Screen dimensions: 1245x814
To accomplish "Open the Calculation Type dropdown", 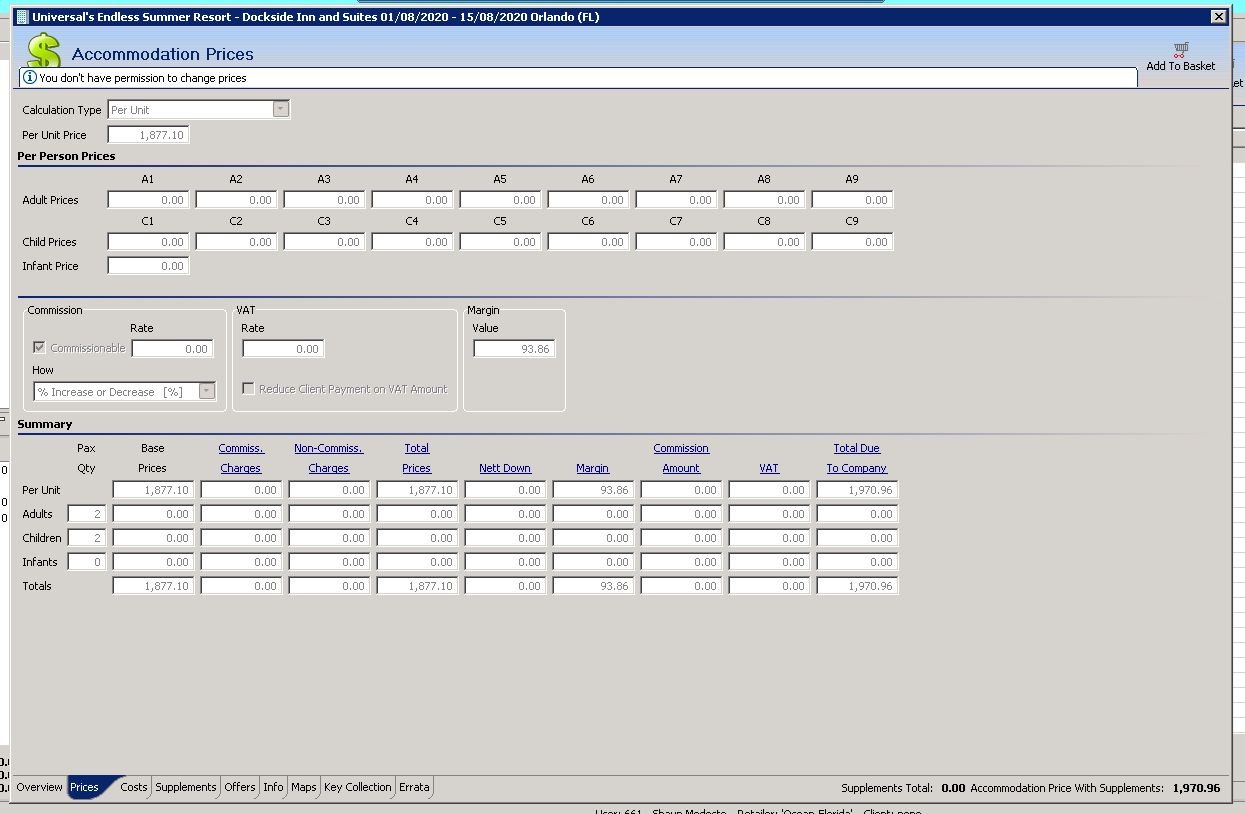I will coord(281,110).
